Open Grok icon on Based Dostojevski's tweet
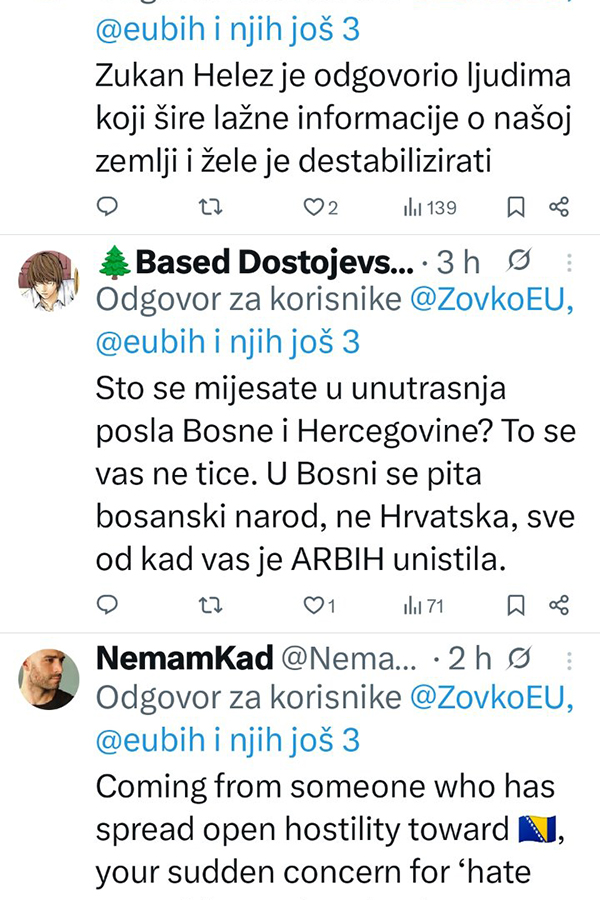600x900 pixels. pos(519,263)
